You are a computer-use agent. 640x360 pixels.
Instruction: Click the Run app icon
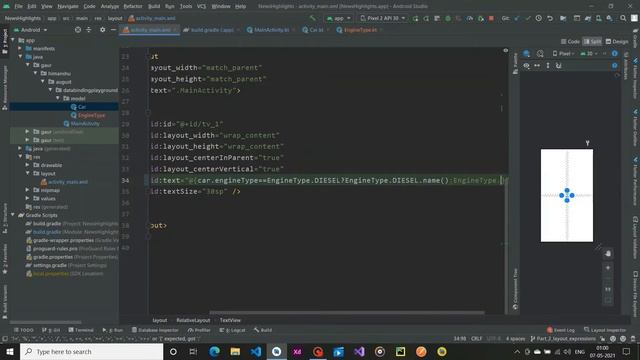tap(416, 18)
